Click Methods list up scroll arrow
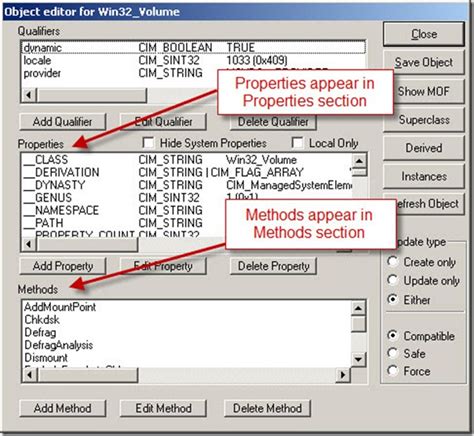Image resolution: width=474 pixels, height=436 pixels. click(x=358, y=308)
